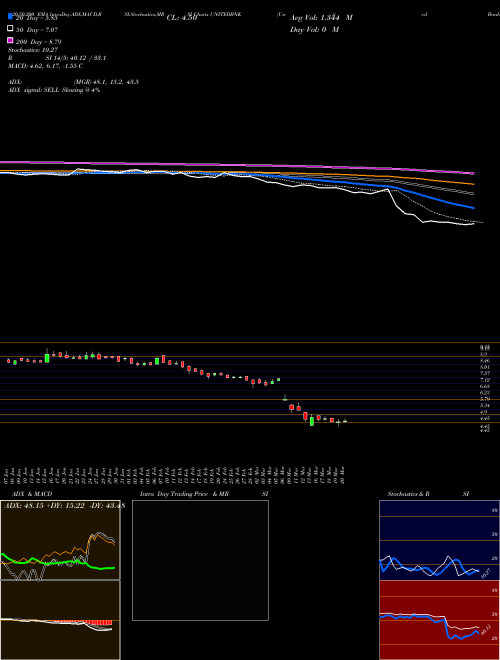The image size is (500, 660).
Task: Click the red MACD histogram bars
Action: pos(98,623)
